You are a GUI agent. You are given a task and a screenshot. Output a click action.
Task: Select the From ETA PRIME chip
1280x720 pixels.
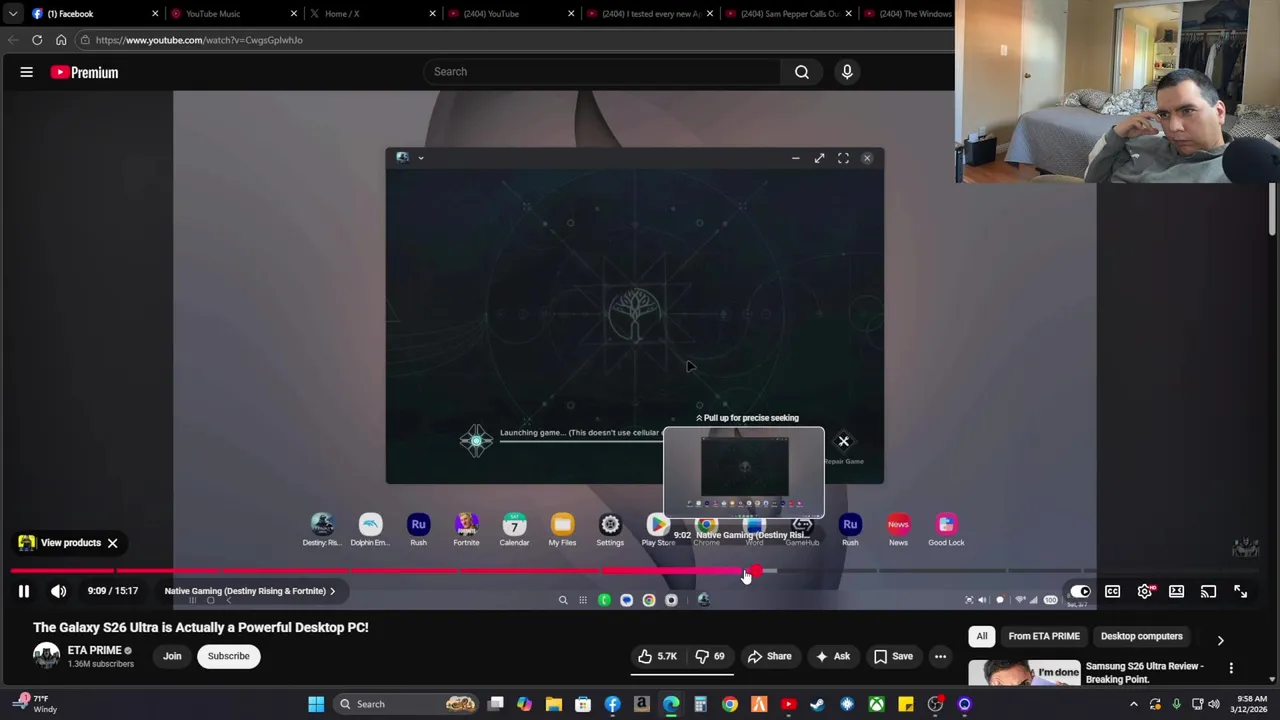click(1044, 636)
